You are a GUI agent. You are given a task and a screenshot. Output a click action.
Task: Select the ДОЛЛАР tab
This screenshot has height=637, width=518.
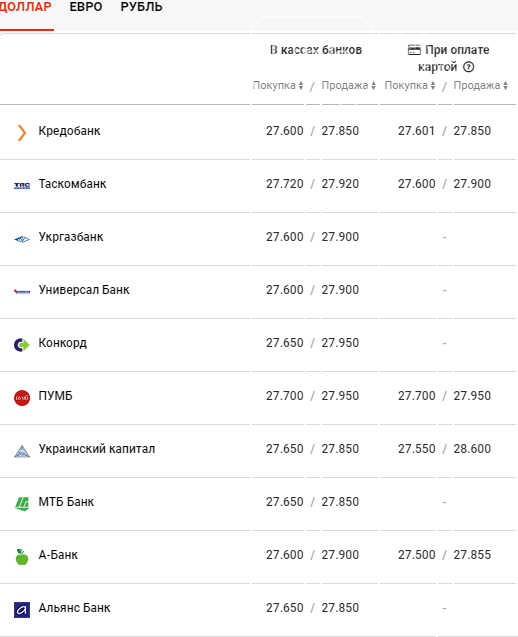click(x=26, y=7)
